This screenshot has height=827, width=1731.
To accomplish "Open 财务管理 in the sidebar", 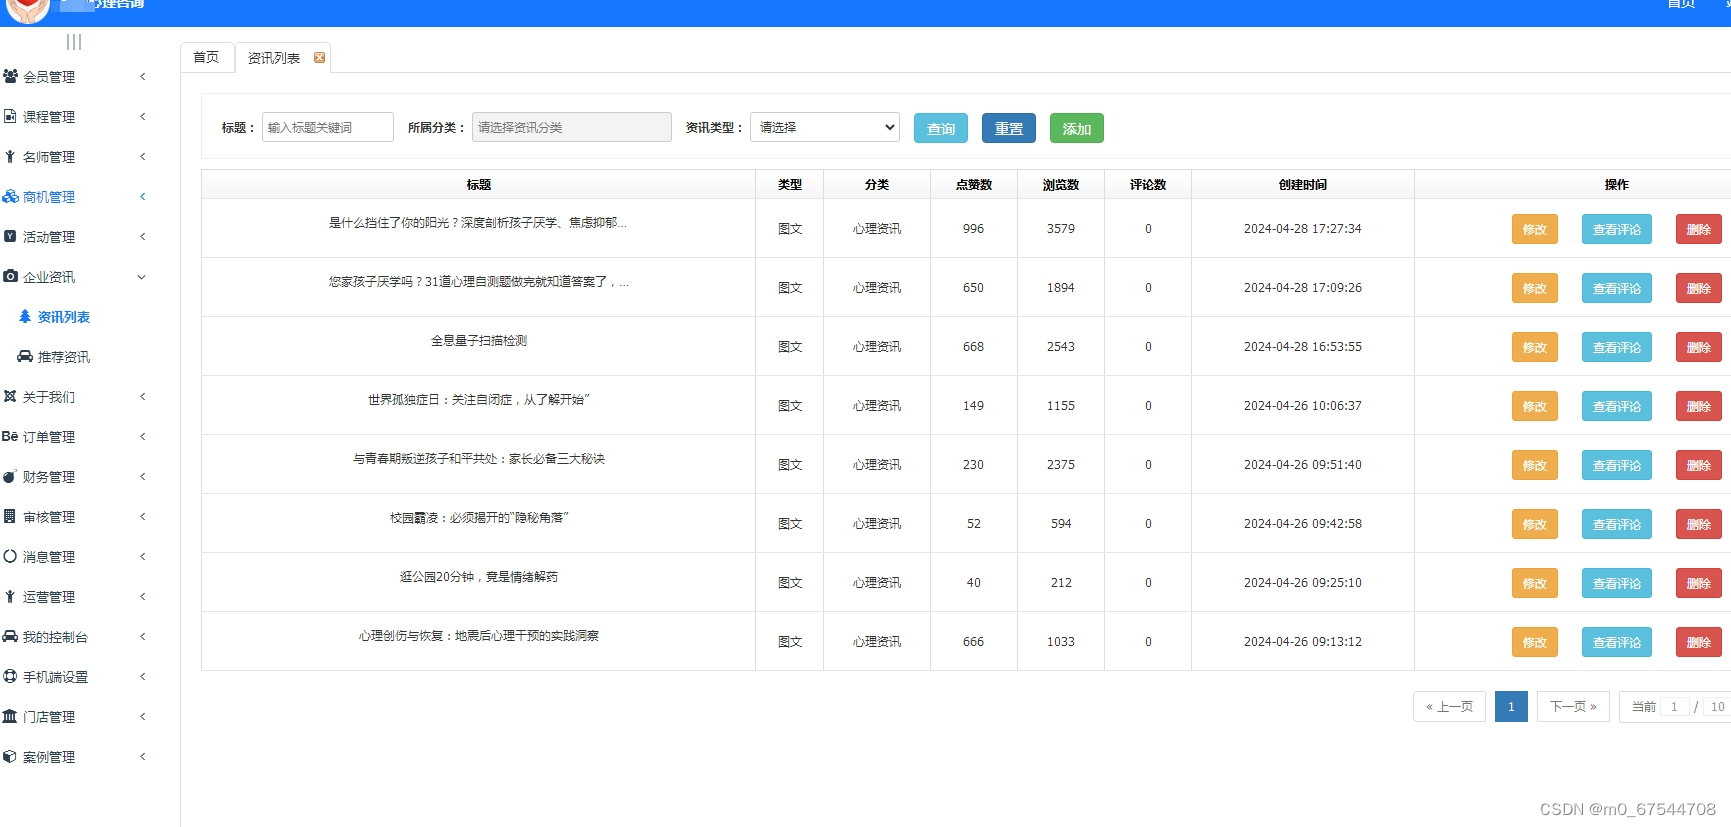I will point(49,477).
